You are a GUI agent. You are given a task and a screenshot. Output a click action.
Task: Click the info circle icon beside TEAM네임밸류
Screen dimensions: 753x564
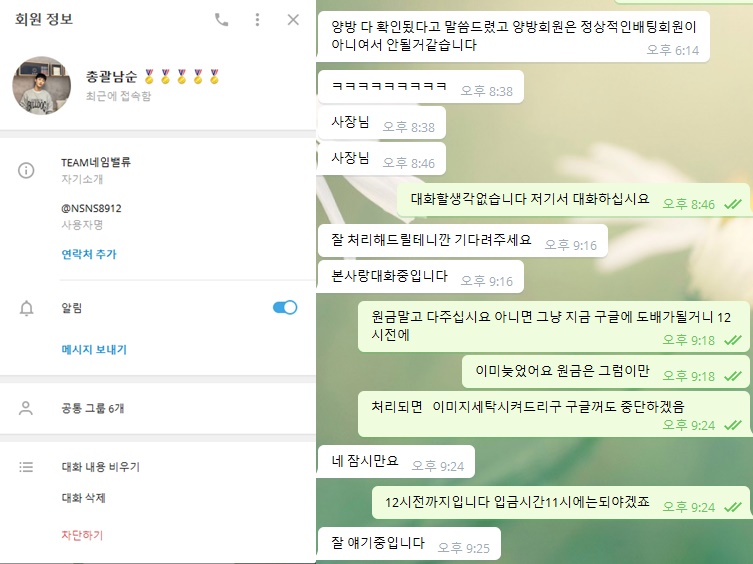[x=26, y=170]
